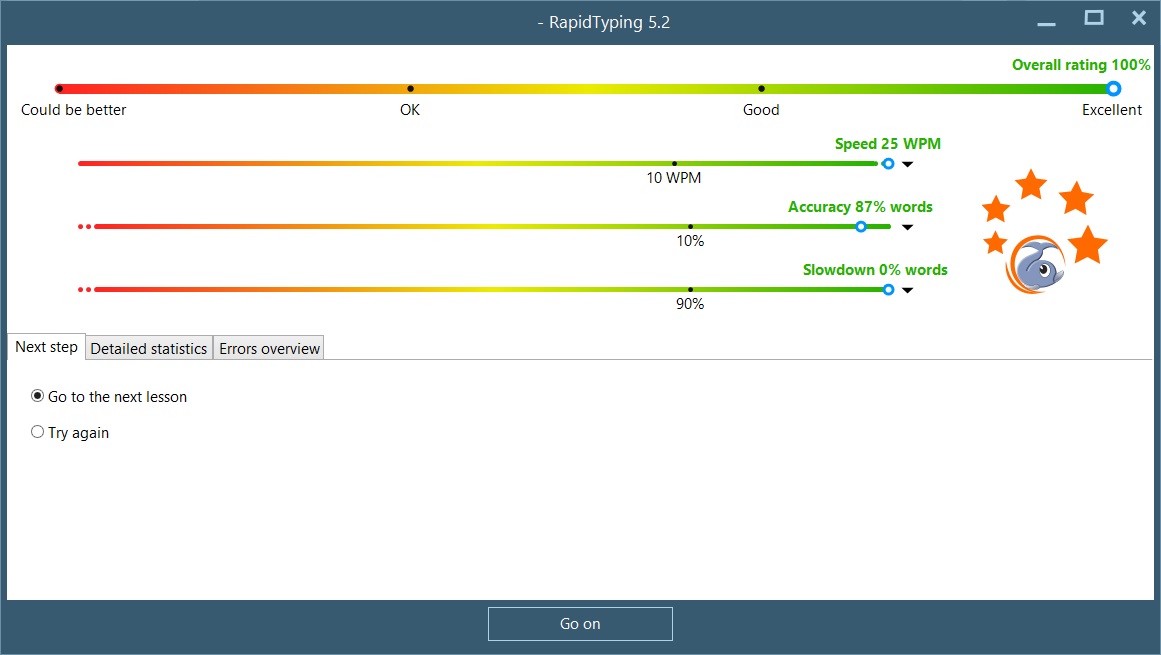Close the RapidTyping results window
1161x655 pixels.
click(x=1138, y=18)
